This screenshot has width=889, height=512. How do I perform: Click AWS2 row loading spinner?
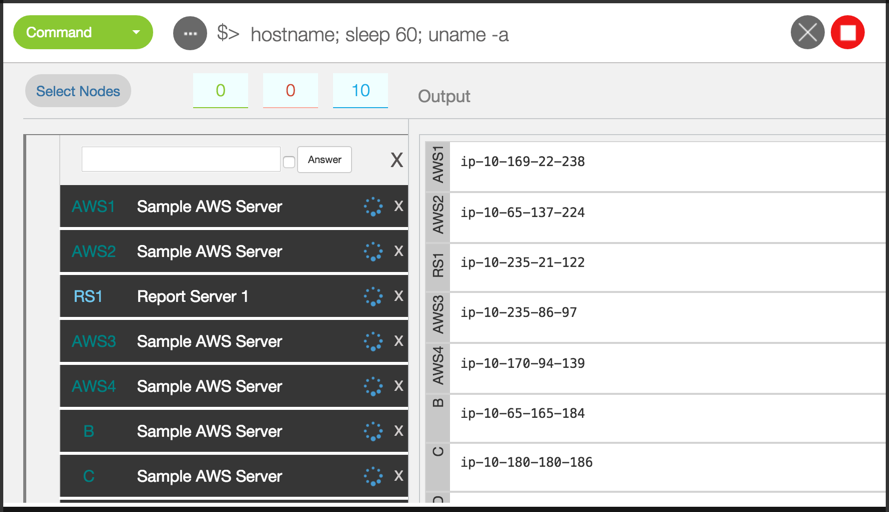tap(373, 251)
